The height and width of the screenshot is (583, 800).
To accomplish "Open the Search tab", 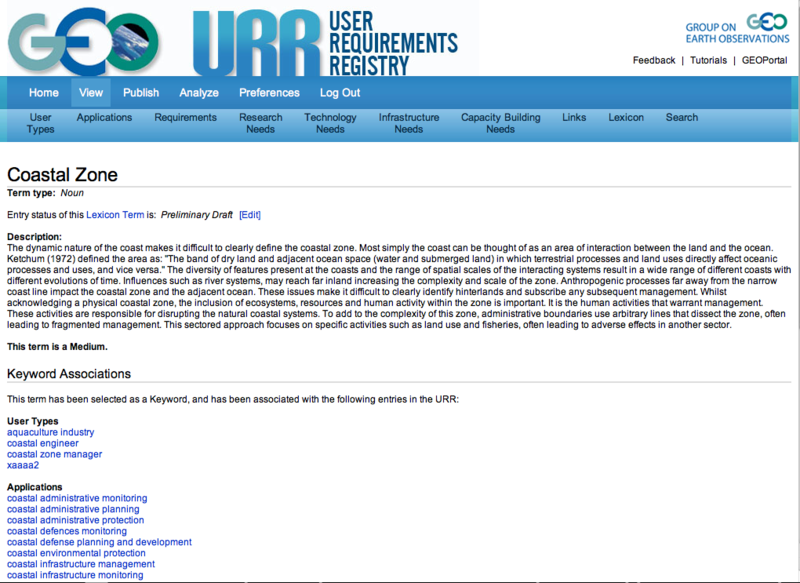I will 682,117.
